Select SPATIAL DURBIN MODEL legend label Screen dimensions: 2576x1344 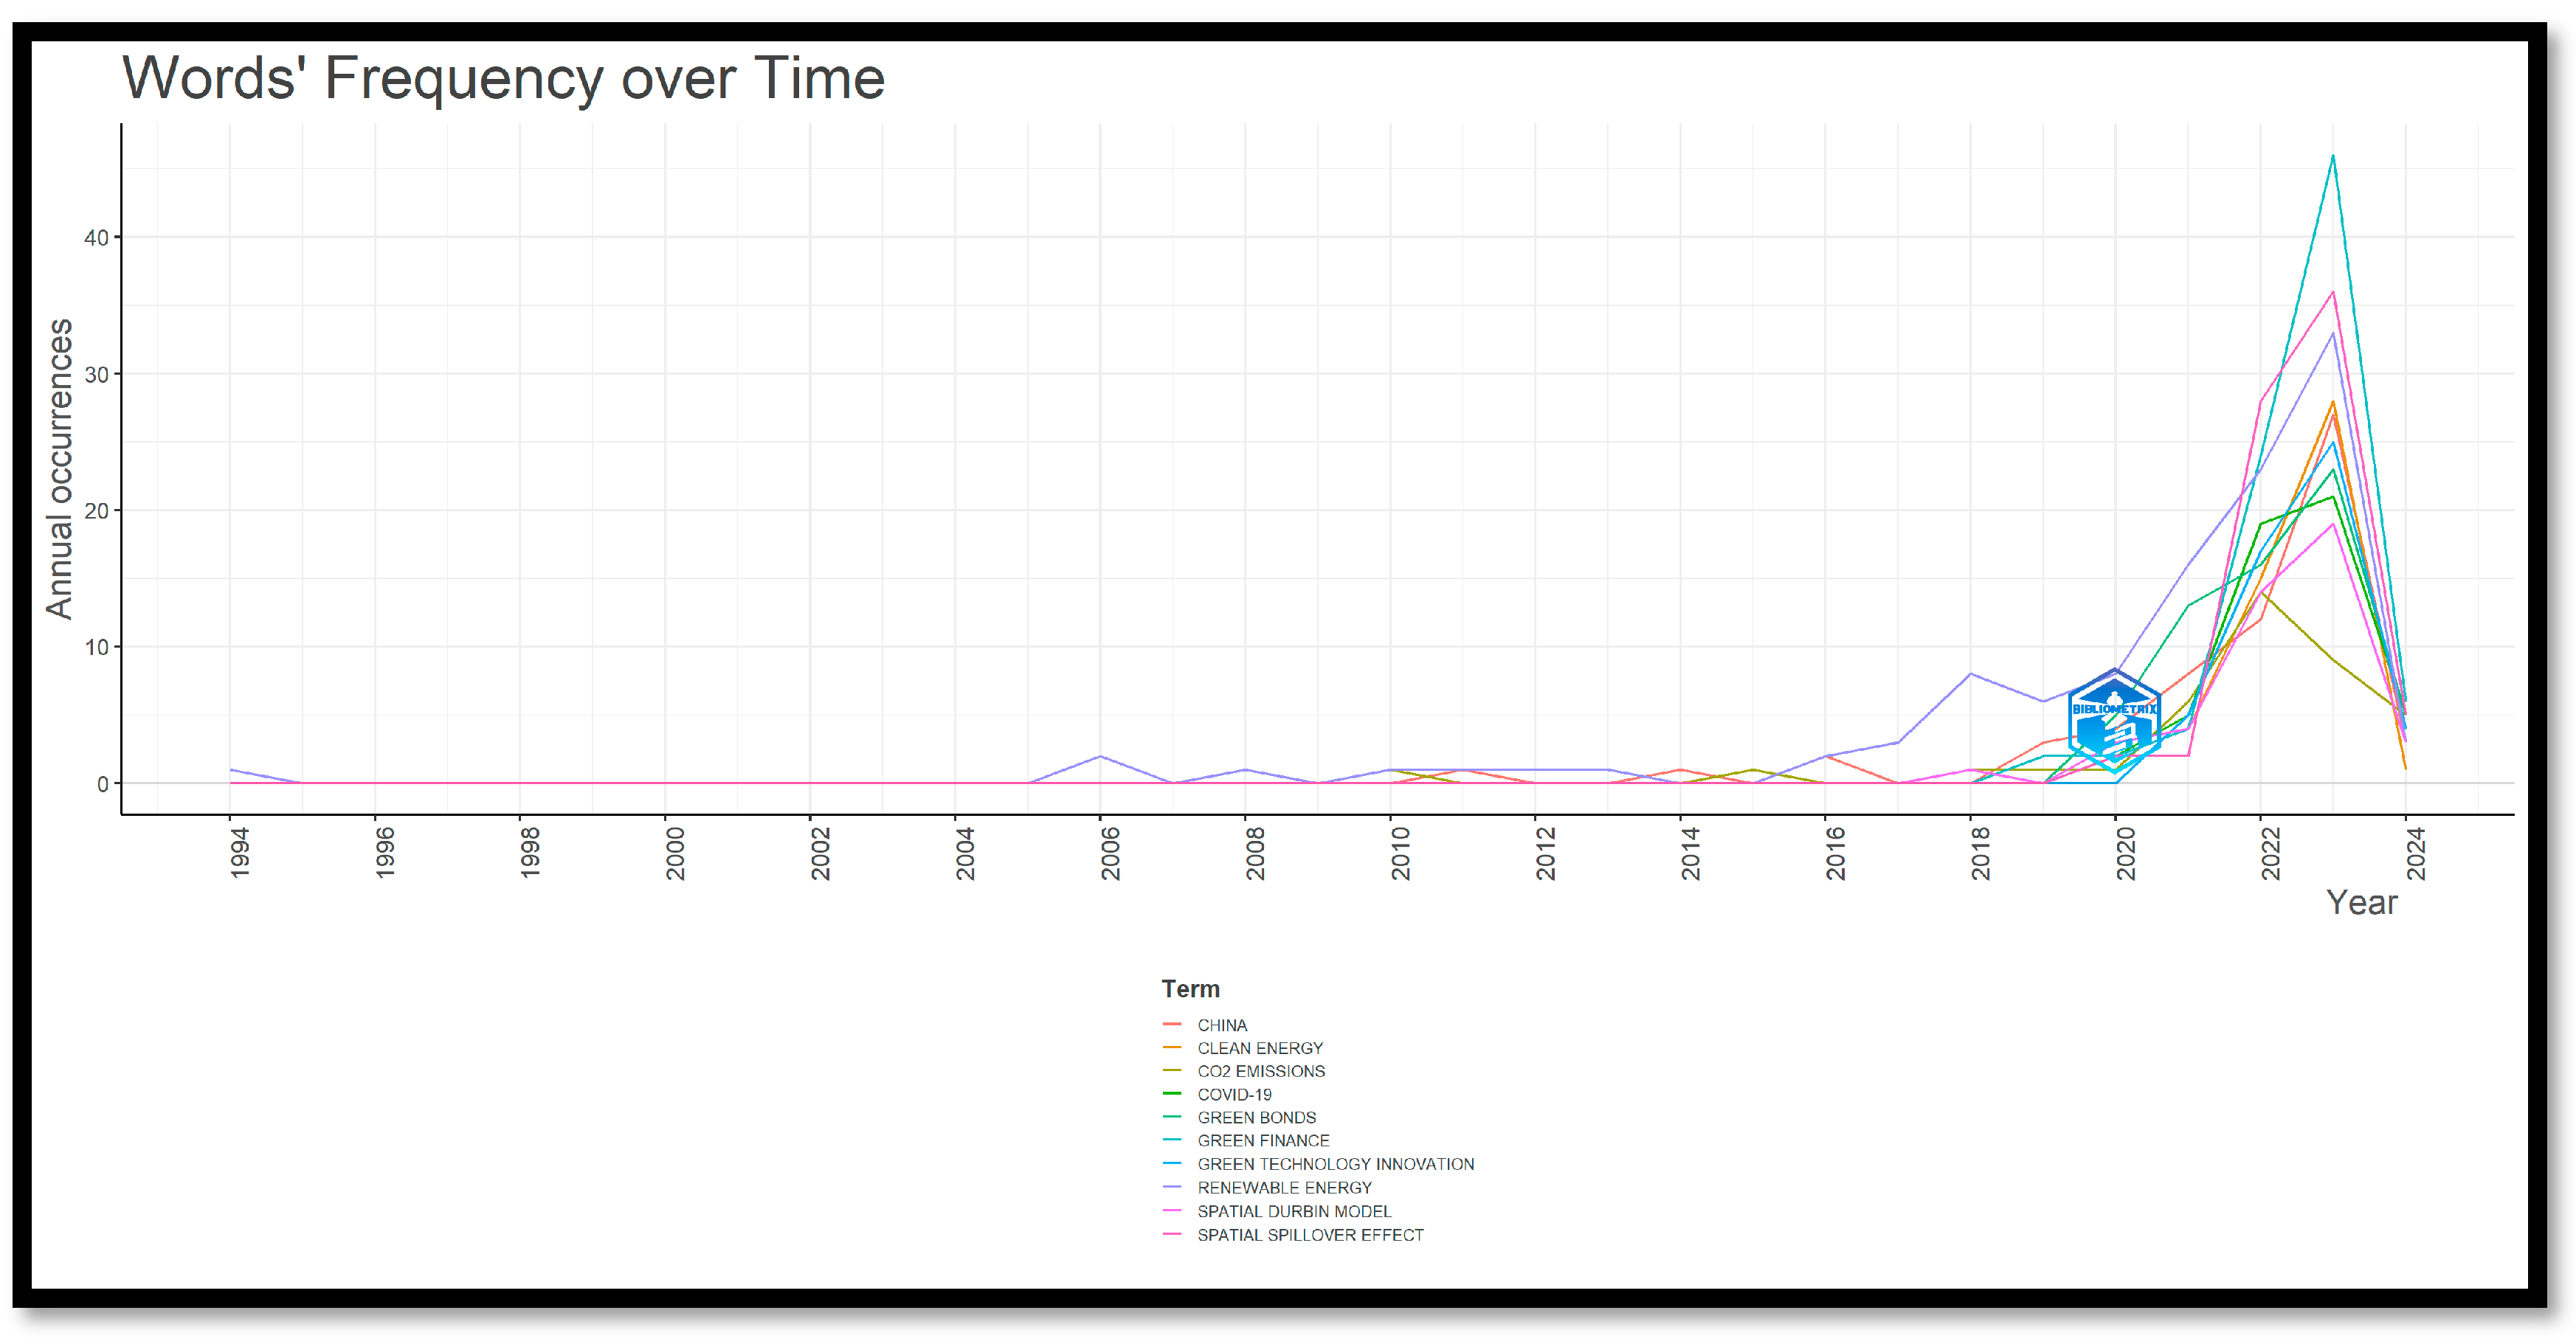click(x=1294, y=1211)
